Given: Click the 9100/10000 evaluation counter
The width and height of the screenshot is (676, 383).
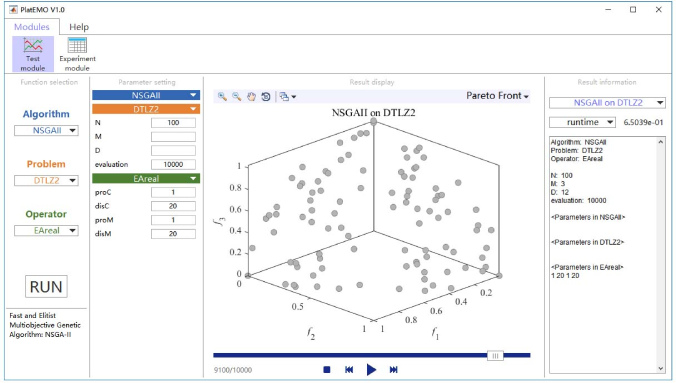Looking at the screenshot, I should (233, 370).
